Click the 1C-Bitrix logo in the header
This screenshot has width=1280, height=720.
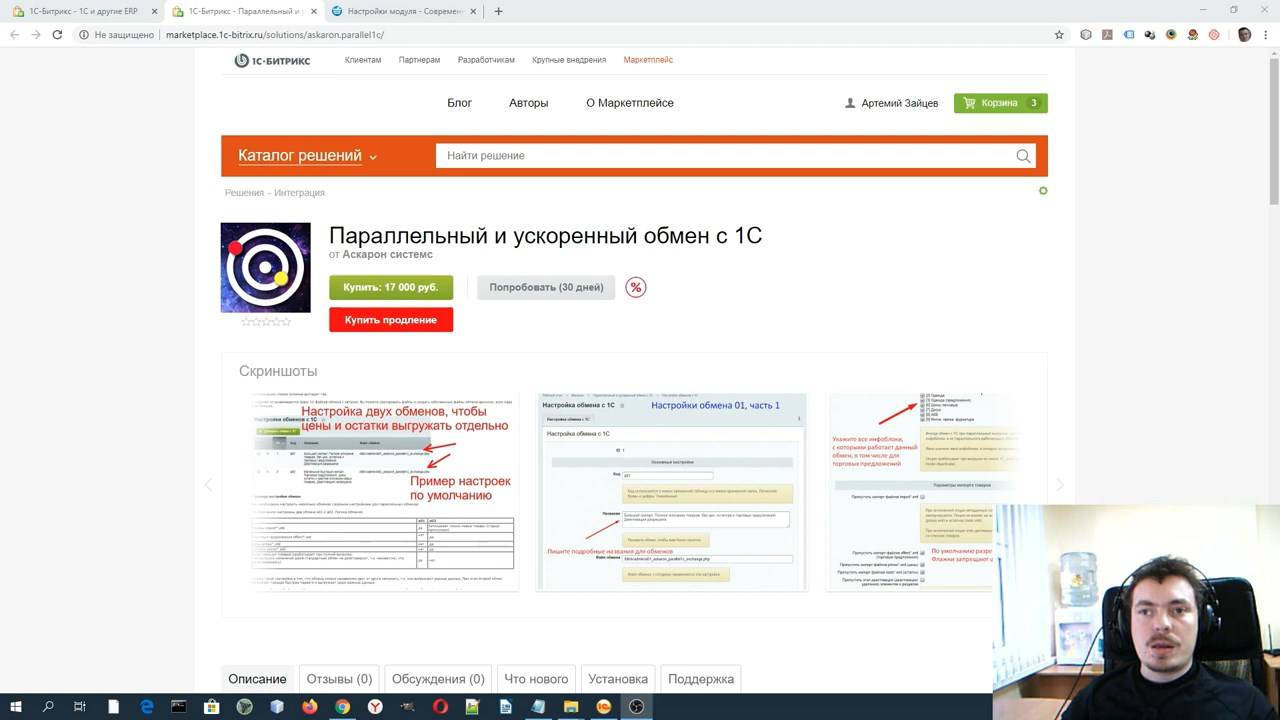click(x=272, y=60)
